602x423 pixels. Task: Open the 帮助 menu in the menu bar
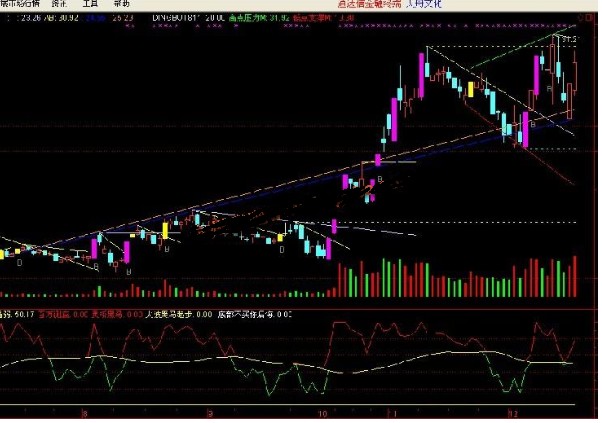[122, 3]
